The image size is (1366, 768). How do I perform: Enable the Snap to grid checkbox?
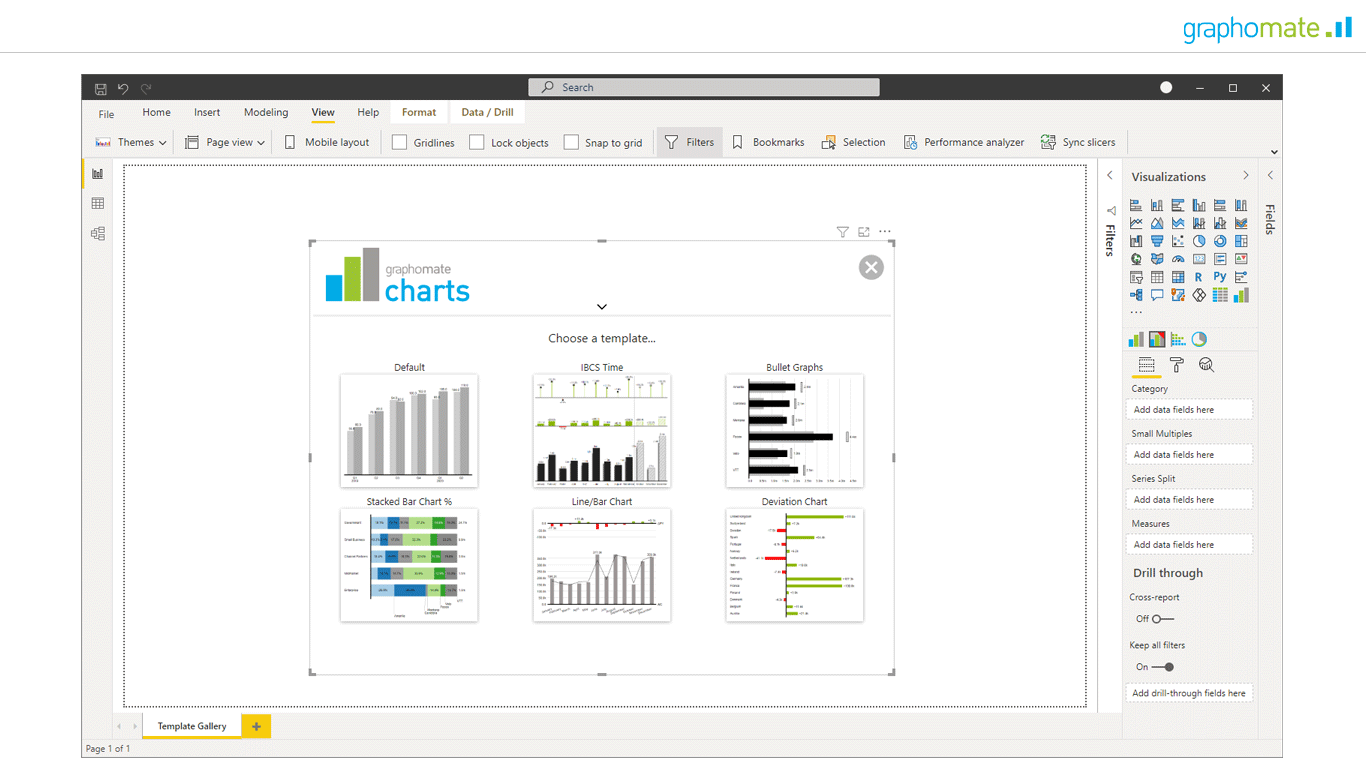571,142
